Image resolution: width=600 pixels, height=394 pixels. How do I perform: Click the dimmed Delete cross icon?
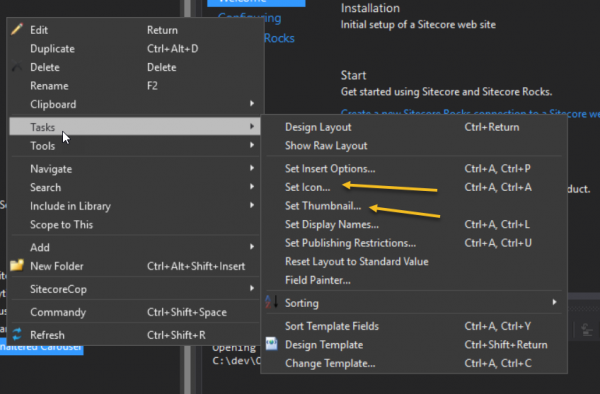(x=17, y=67)
